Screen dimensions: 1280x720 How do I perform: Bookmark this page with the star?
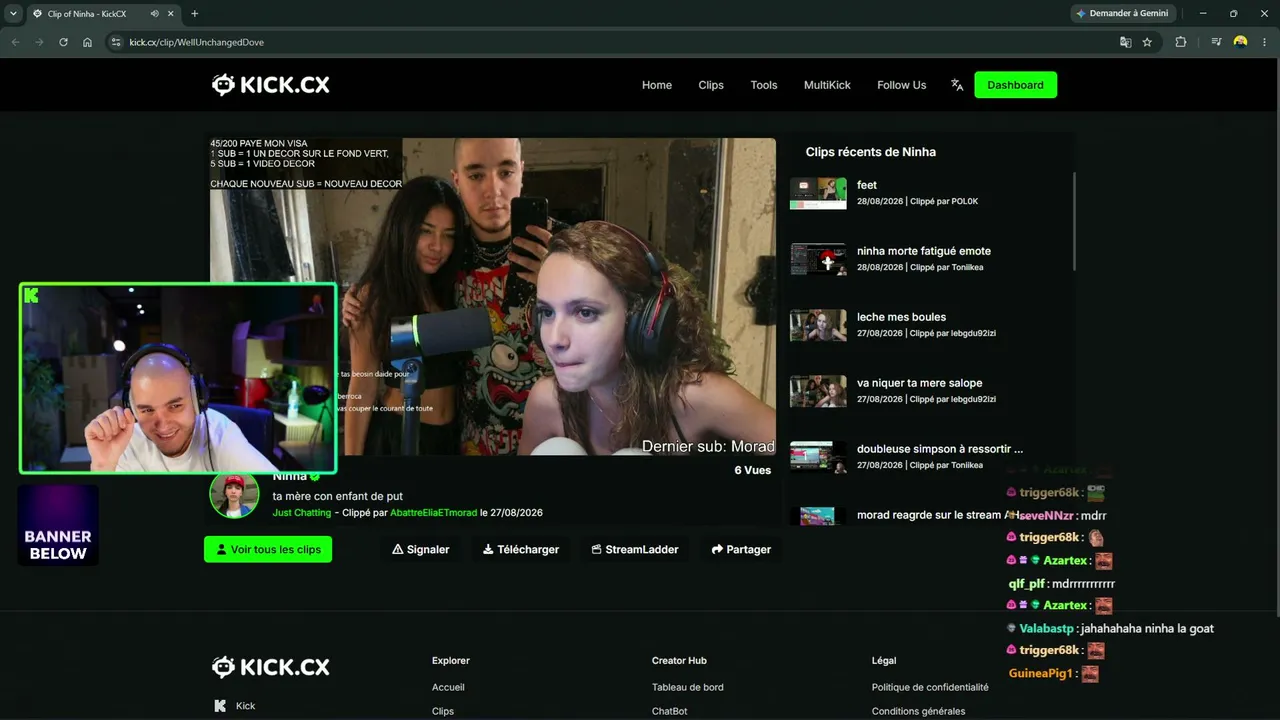[1147, 42]
